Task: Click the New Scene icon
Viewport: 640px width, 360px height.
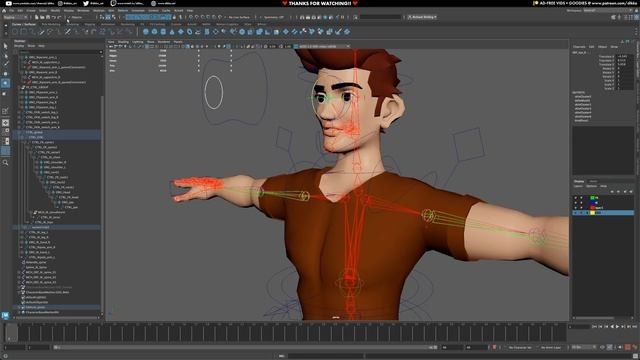Action: point(37,17)
